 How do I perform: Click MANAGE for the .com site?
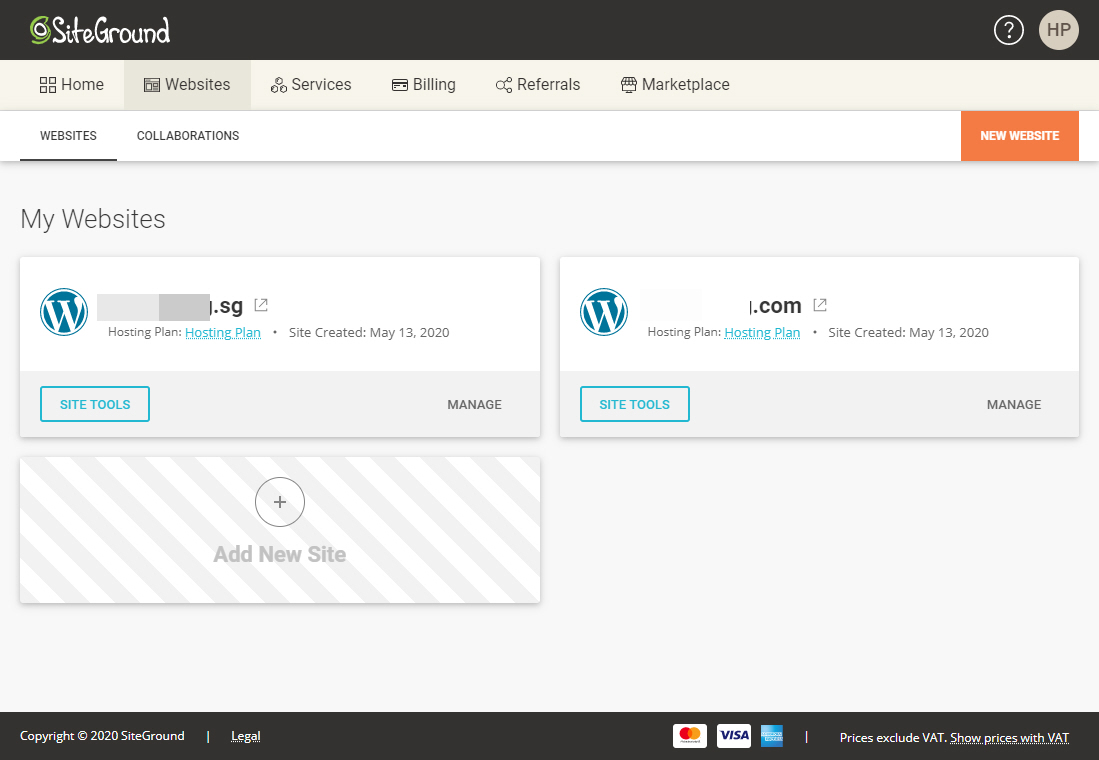point(1013,405)
